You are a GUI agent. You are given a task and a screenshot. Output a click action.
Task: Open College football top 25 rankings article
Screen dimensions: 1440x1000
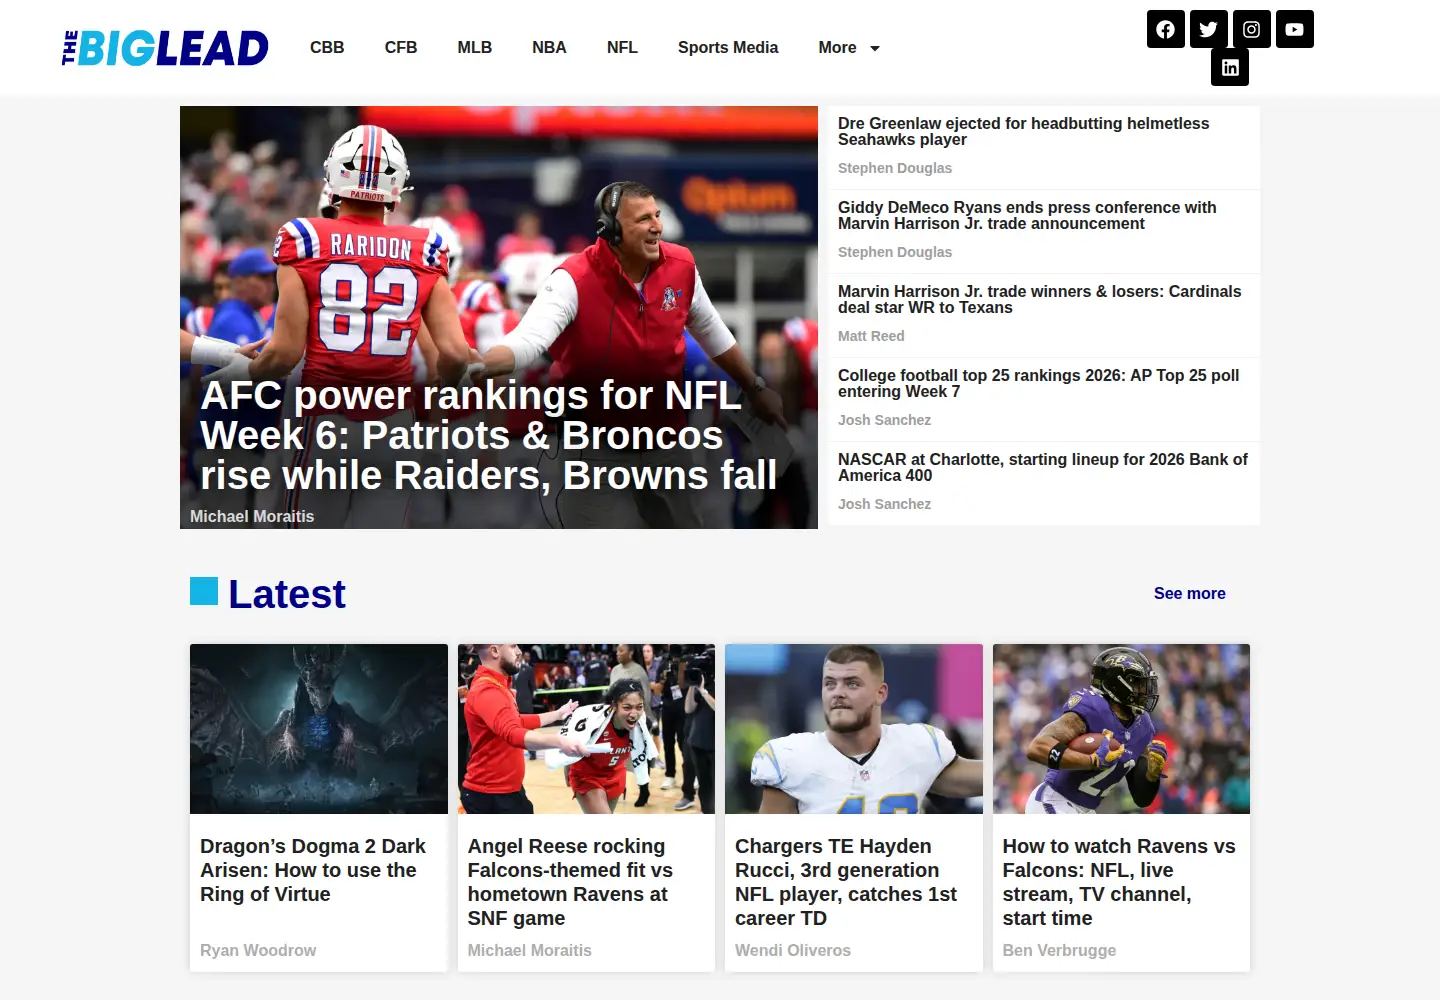[x=1038, y=383]
